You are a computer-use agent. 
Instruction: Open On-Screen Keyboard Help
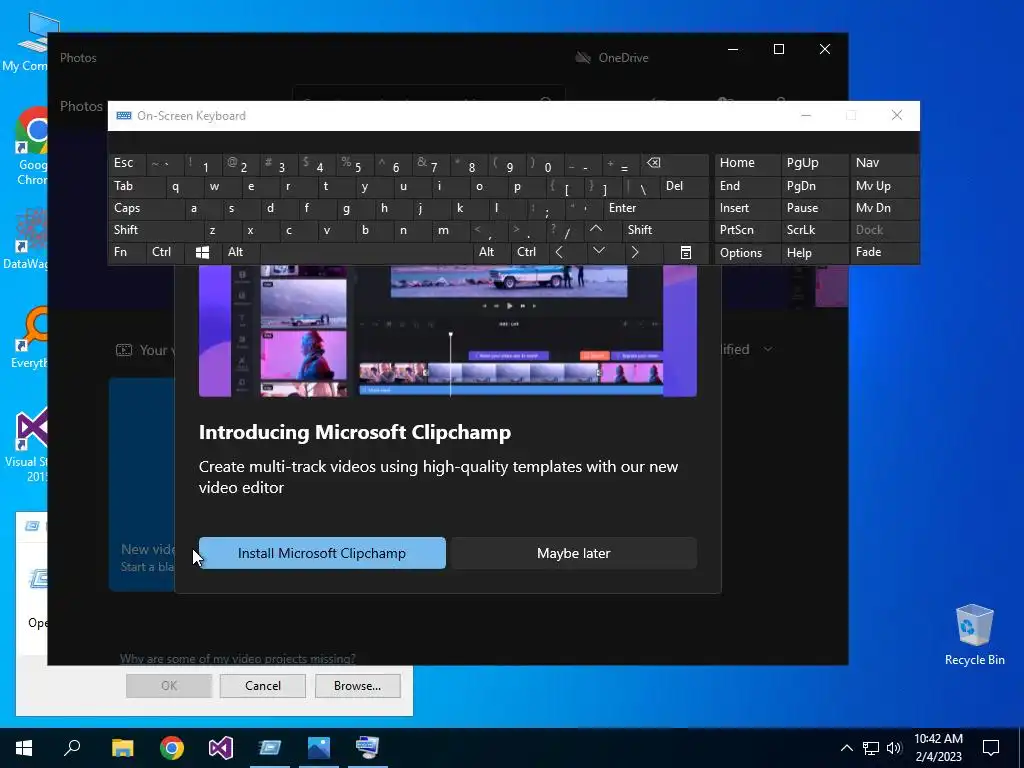[813, 253]
